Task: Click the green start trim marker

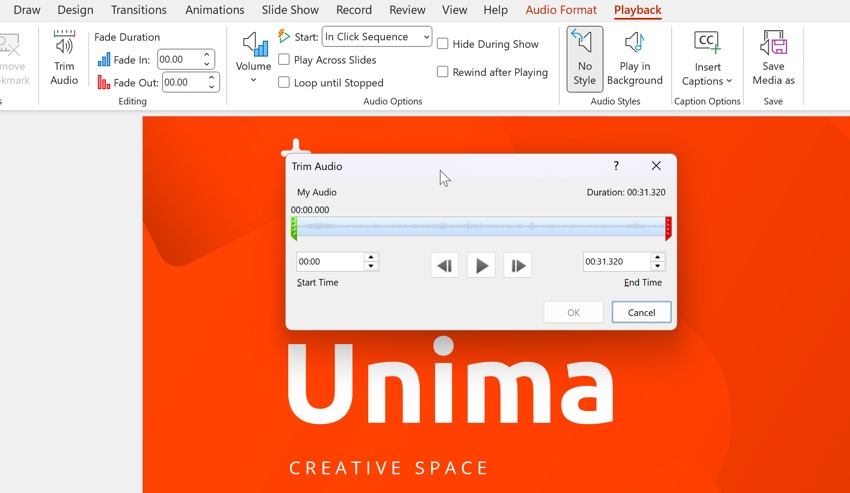Action: (294, 228)
